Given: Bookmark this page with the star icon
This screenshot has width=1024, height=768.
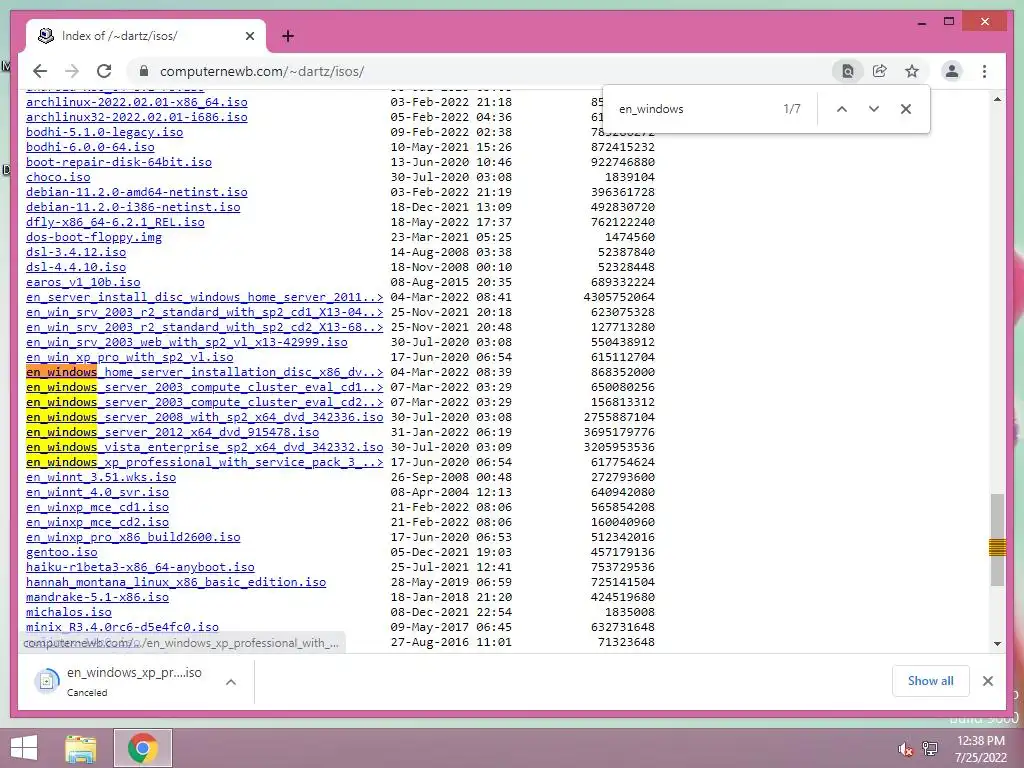Looking at the screenshot, I should pos(912,71).
